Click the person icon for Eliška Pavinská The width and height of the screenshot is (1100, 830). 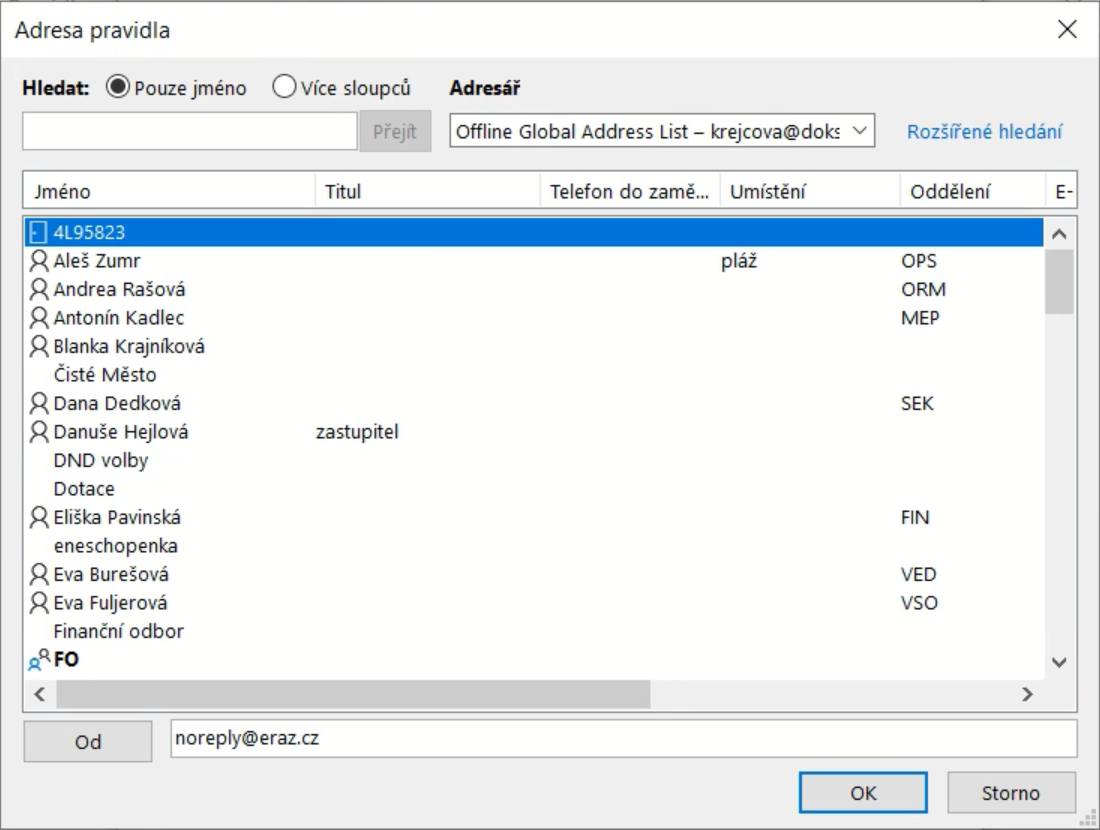[x=39, y=518]
